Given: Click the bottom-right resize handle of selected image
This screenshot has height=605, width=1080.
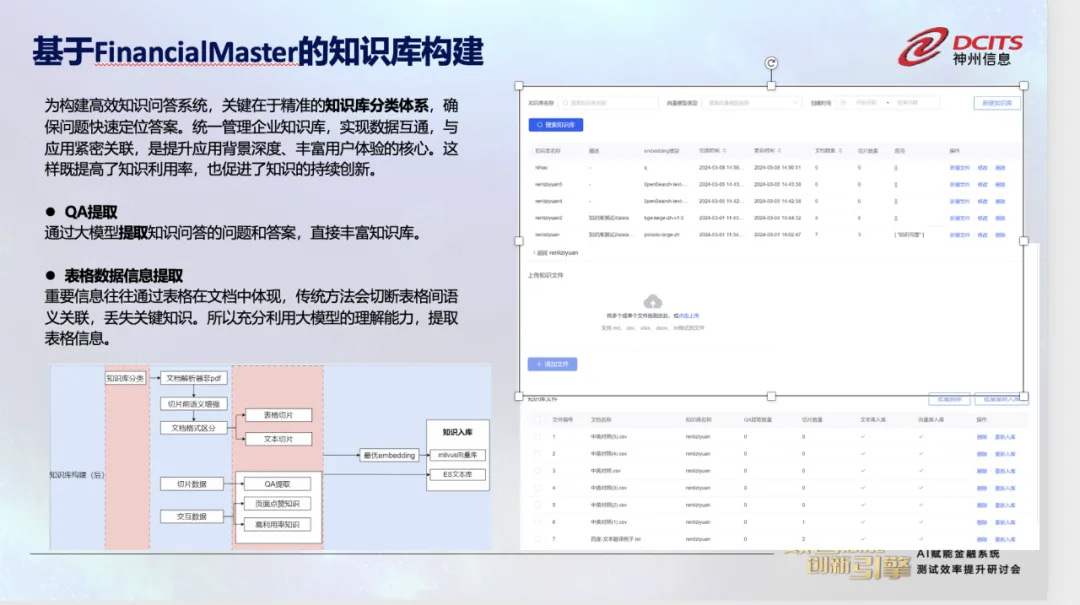Looking at the screenshot, I should point(1022,396).
